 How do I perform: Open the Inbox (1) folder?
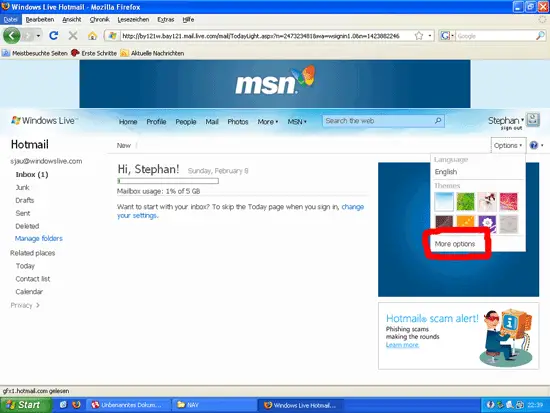pos(32,174)
